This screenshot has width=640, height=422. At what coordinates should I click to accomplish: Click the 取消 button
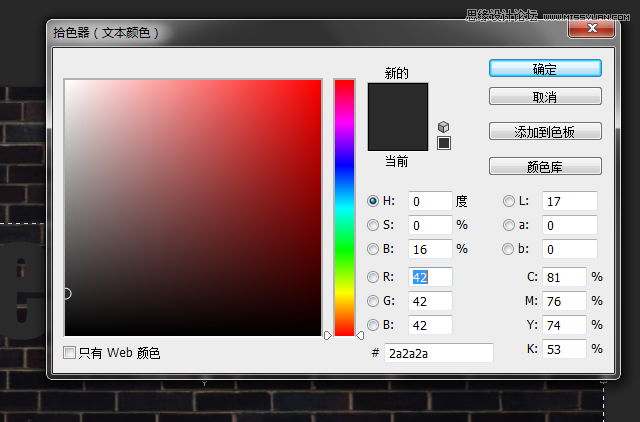545,97
